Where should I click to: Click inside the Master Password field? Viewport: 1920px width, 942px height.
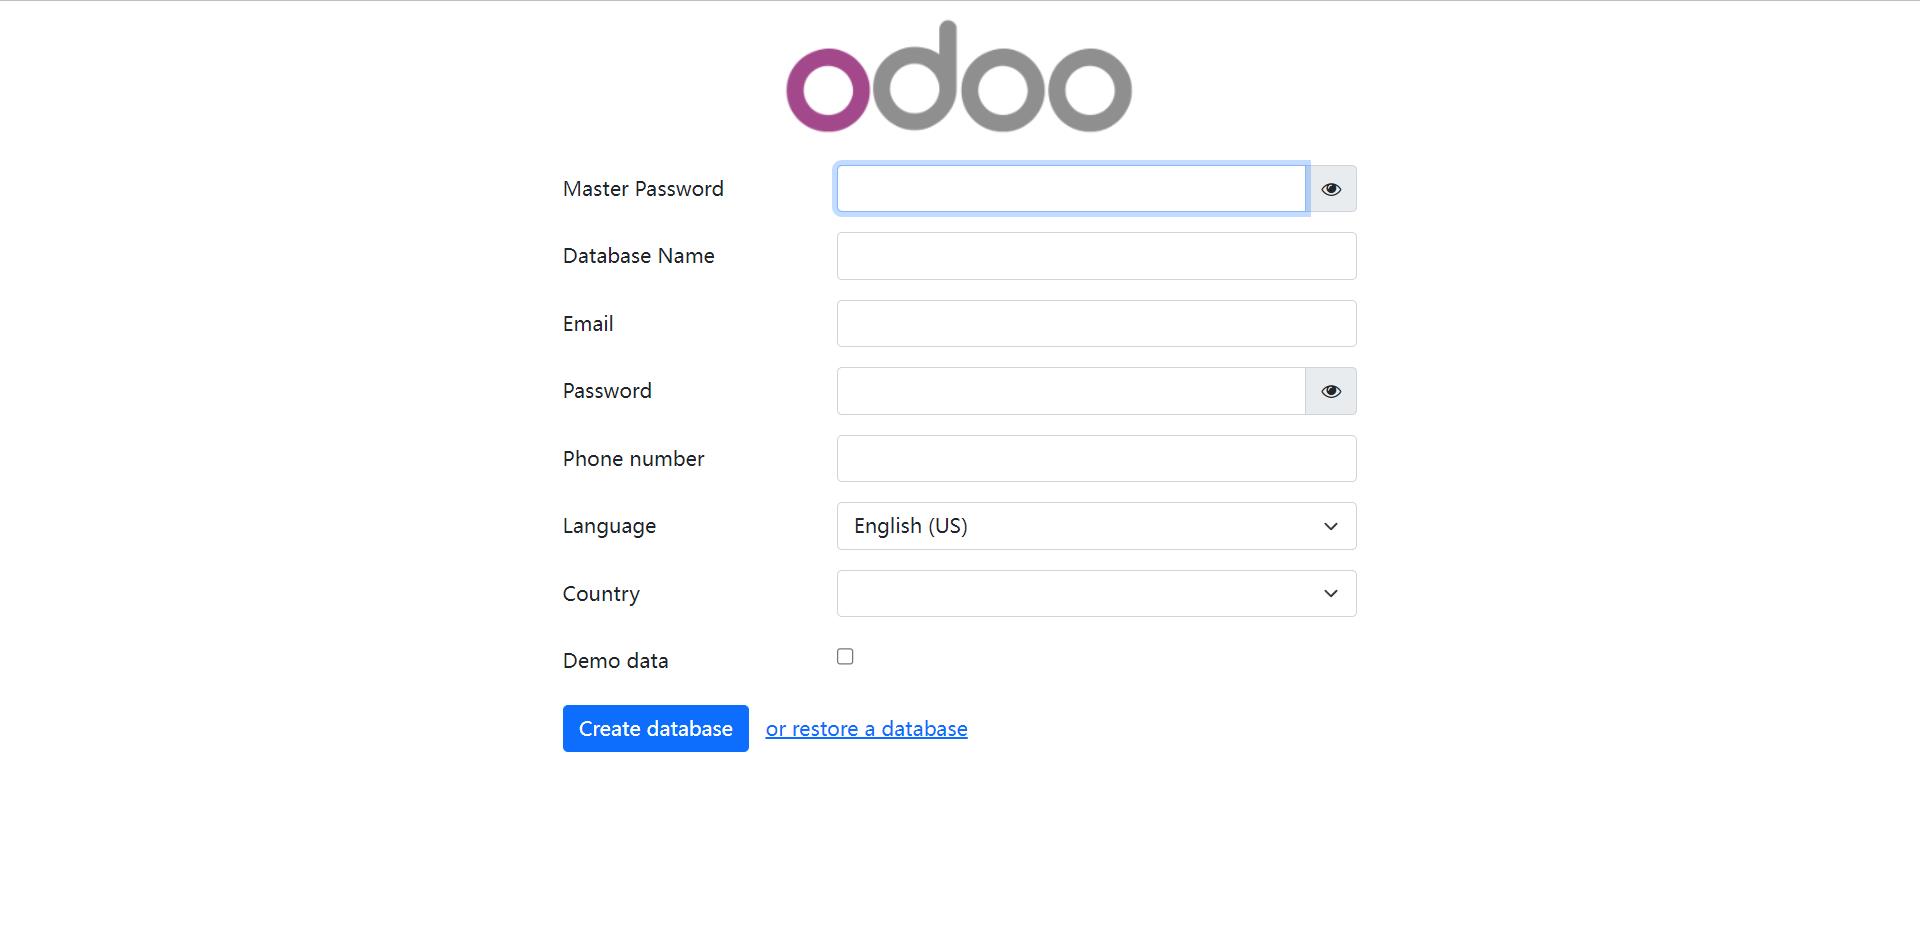pyautogui.click(x=1070, y=188)
